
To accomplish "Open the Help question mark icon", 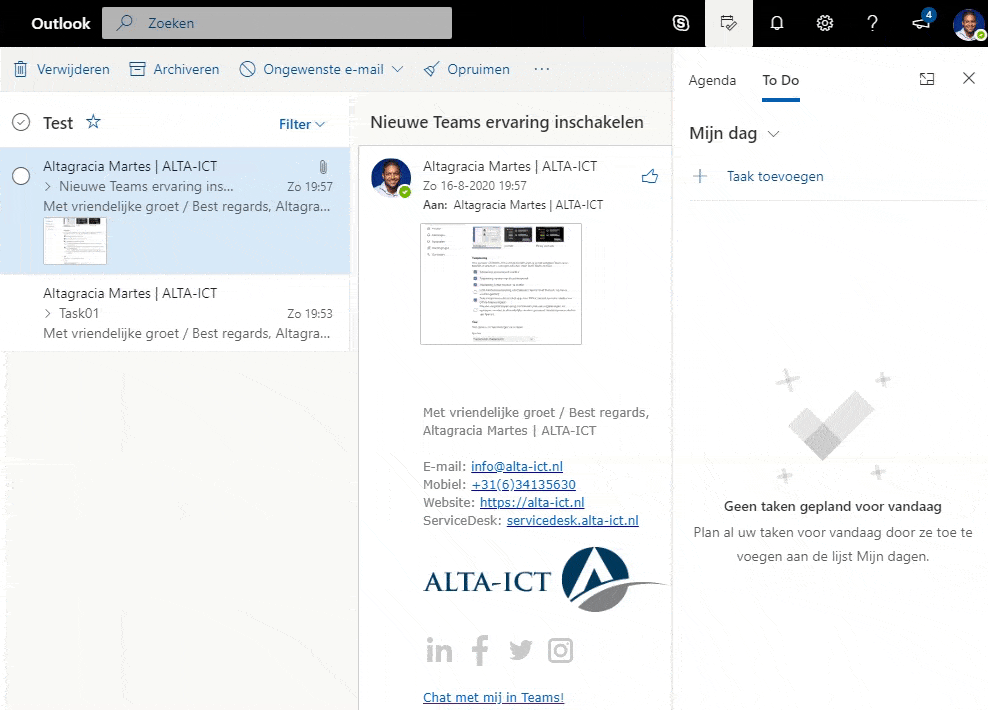I will point(872,22).
